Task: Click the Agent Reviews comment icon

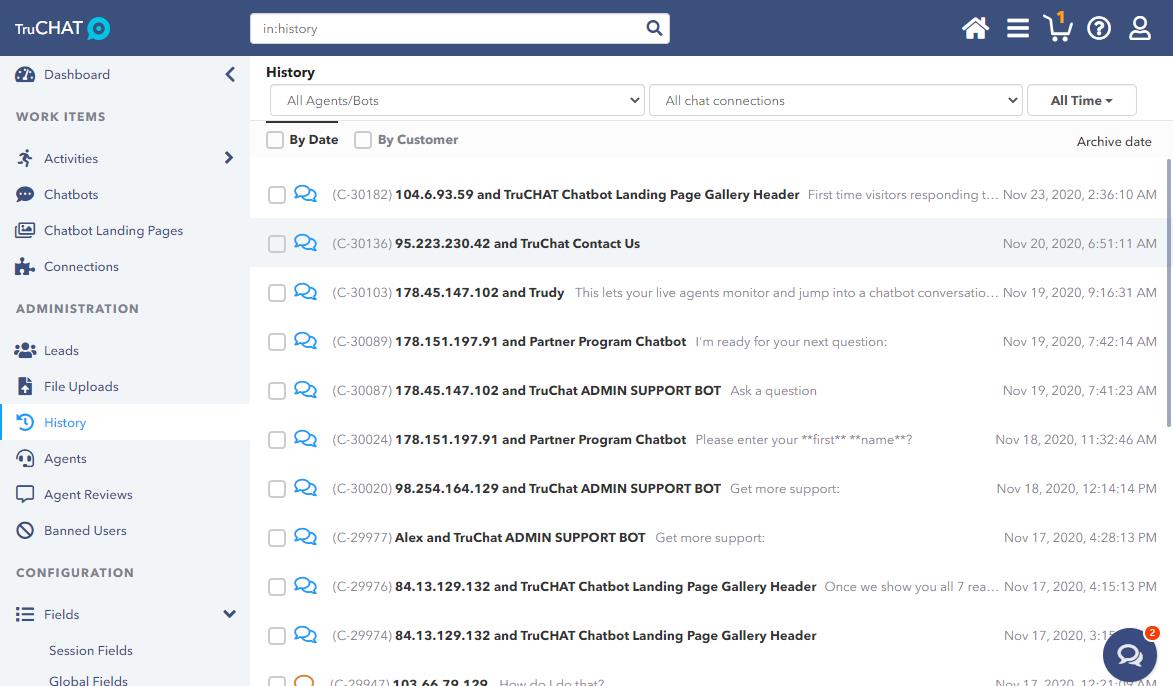Action: 25,494
